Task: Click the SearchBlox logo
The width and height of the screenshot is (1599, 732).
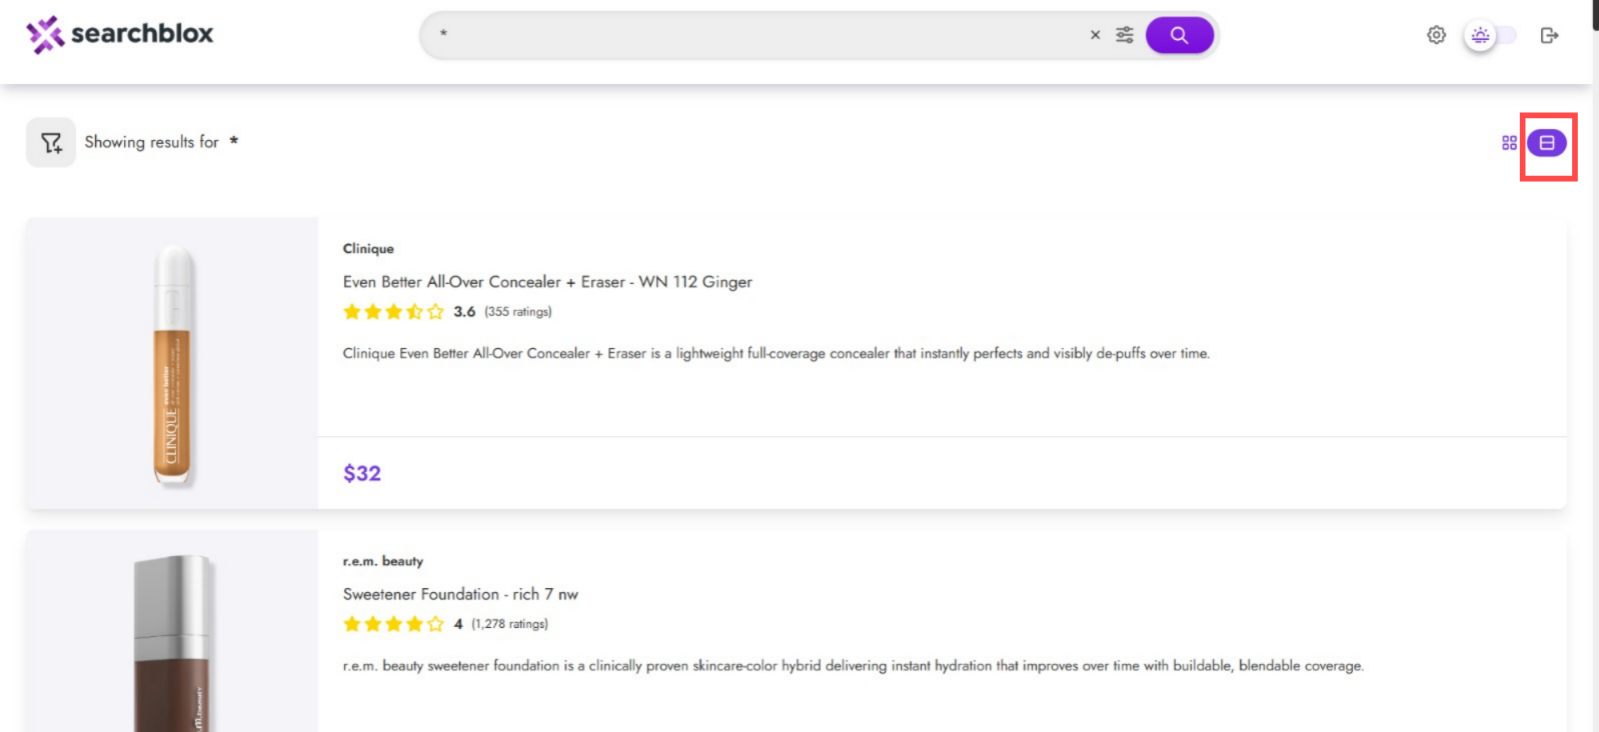Action: click(x=120, y=34)
